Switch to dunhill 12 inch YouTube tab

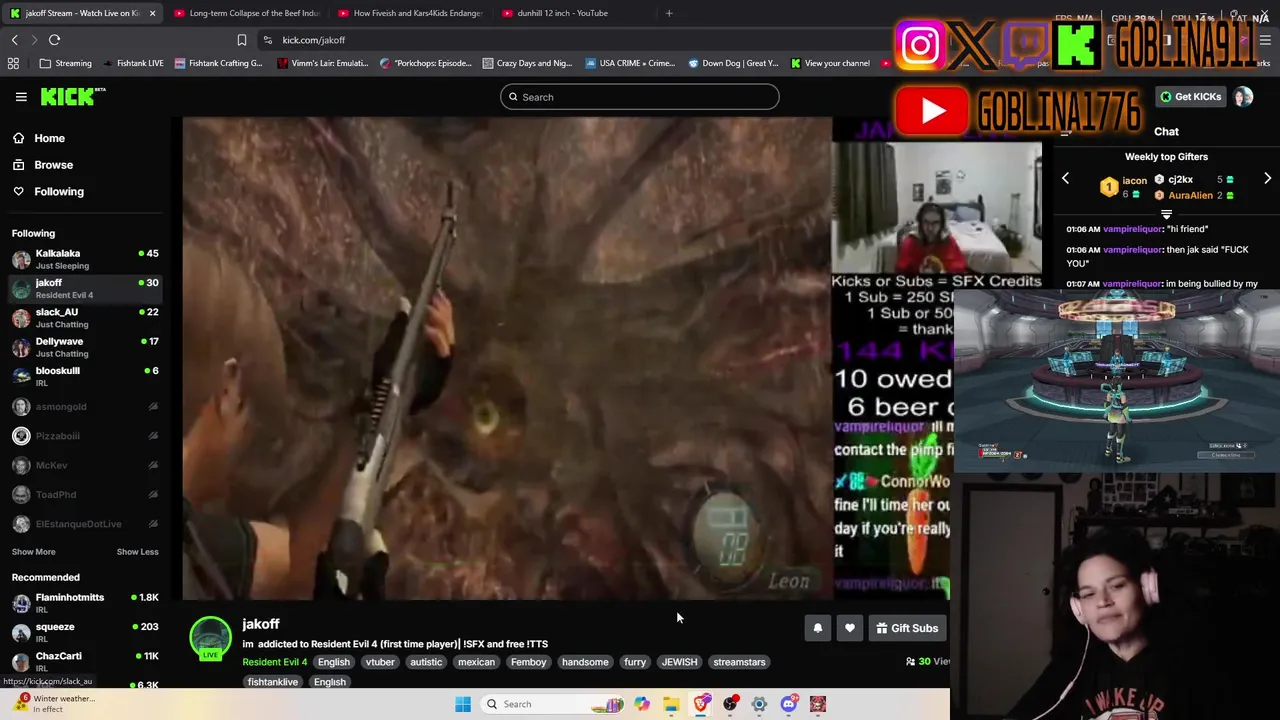pyautogui.click(x=574, y=13)
